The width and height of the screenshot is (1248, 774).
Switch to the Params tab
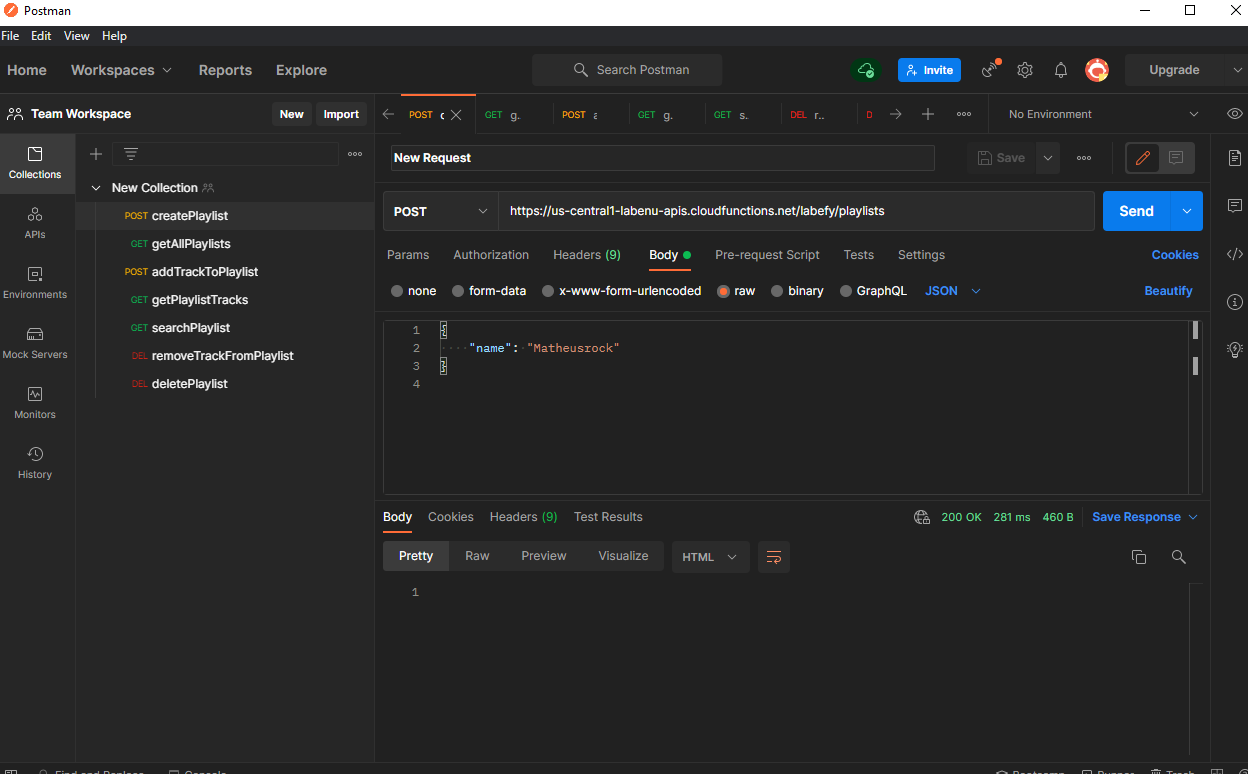click(x=408, y=255)
